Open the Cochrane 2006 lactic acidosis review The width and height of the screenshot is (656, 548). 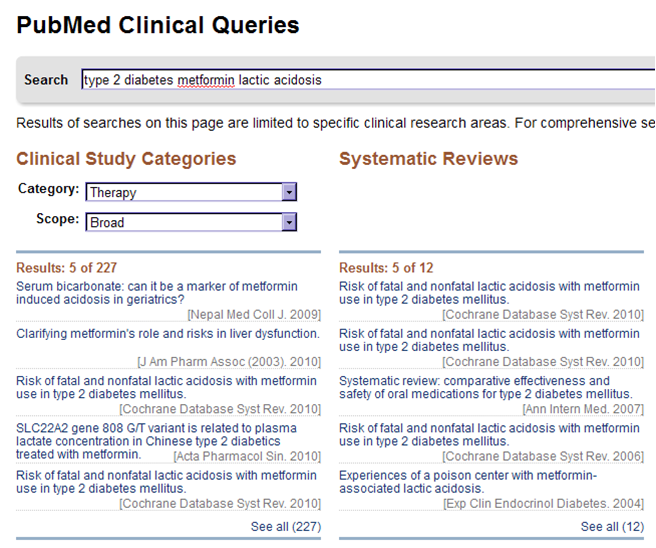click(489, 435)
